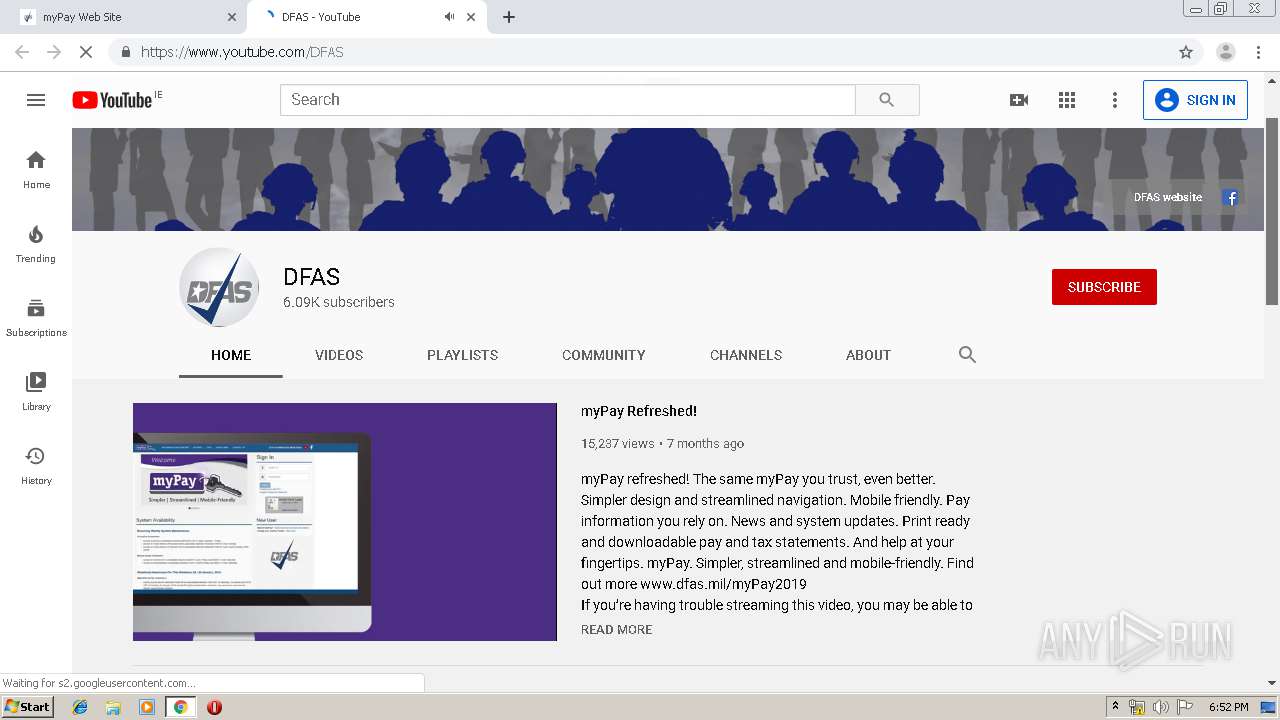View site info padlock icon
The height and width of the screenshot is (720, 1280).
coord(125,52)
